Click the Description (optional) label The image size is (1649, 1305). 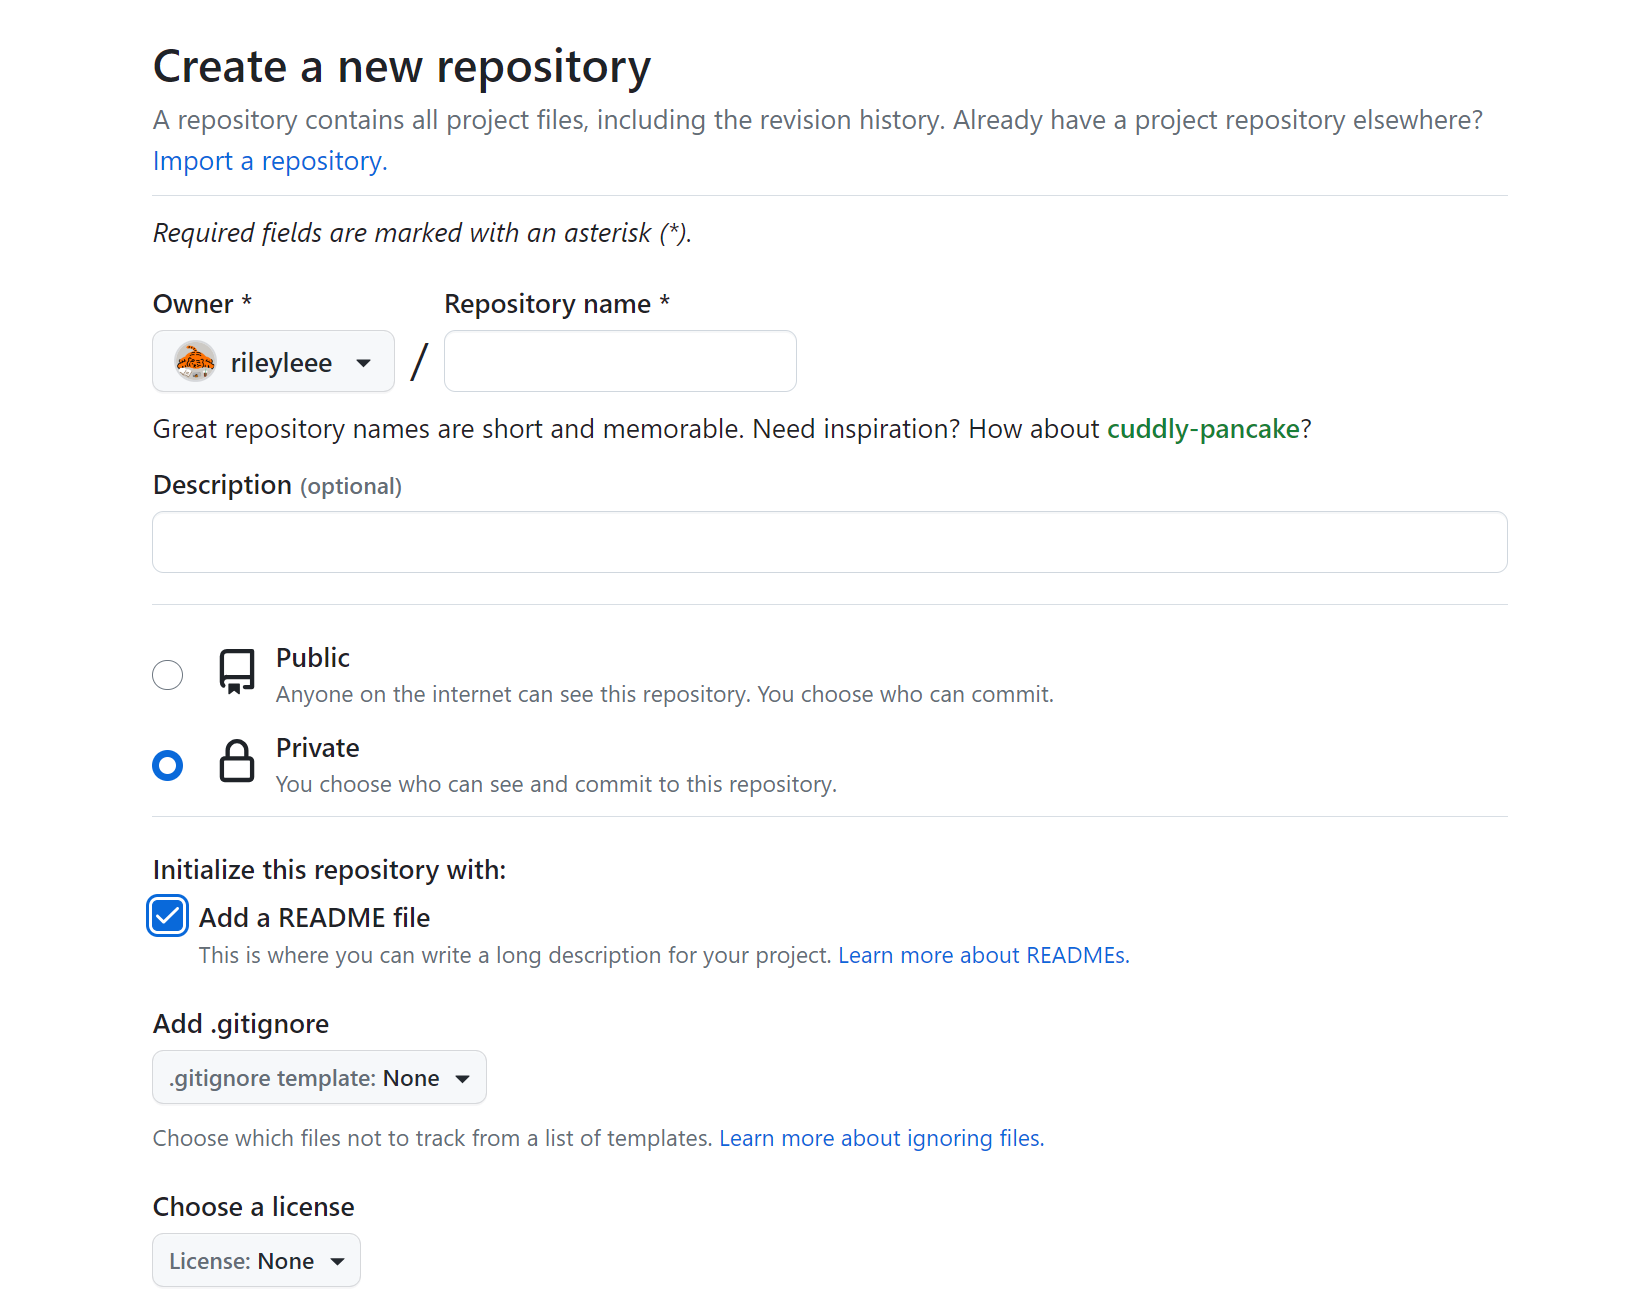click(x=277, y=485)
